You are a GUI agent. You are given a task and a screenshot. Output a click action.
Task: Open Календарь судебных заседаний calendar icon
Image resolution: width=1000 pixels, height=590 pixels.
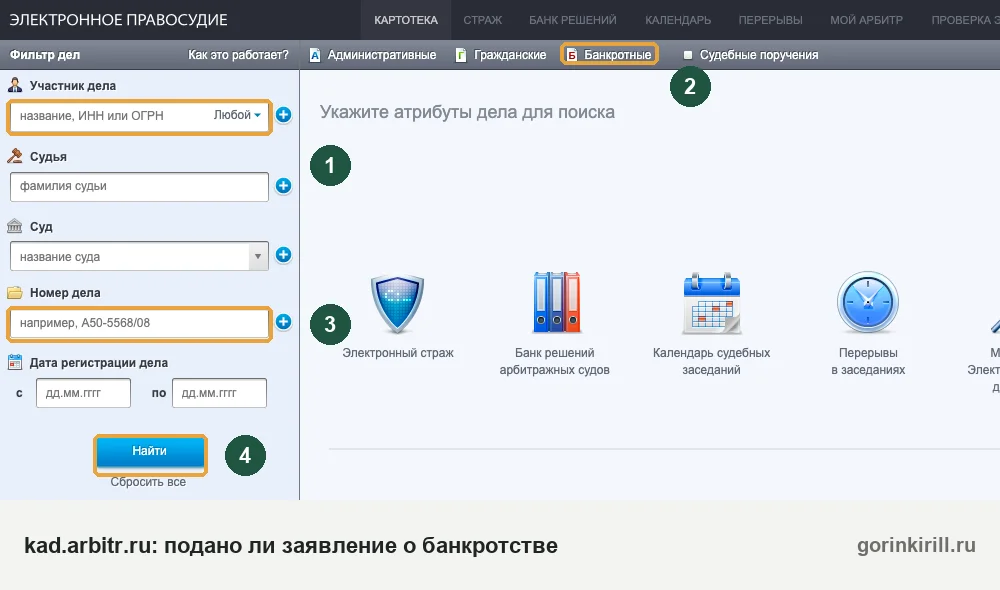[x=712, y=304]
